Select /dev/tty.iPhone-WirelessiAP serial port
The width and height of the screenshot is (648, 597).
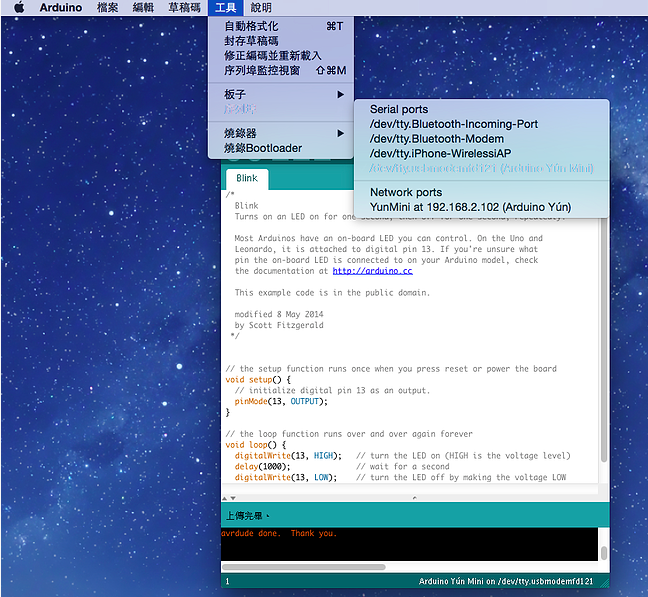pyautogui.click(x=481, y=154)
